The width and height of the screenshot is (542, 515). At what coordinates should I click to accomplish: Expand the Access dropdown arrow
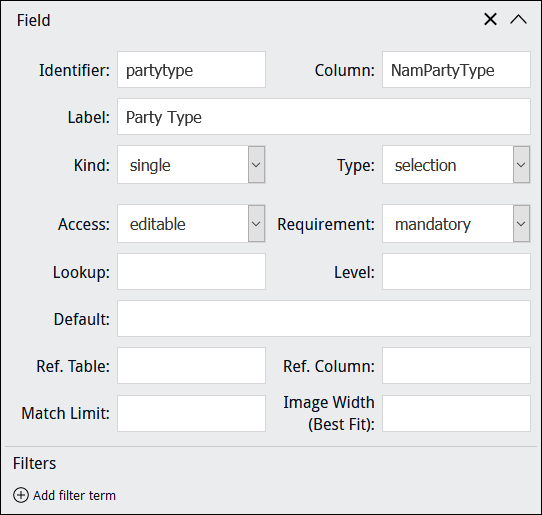pyautogui.click(x=256, y=224)
